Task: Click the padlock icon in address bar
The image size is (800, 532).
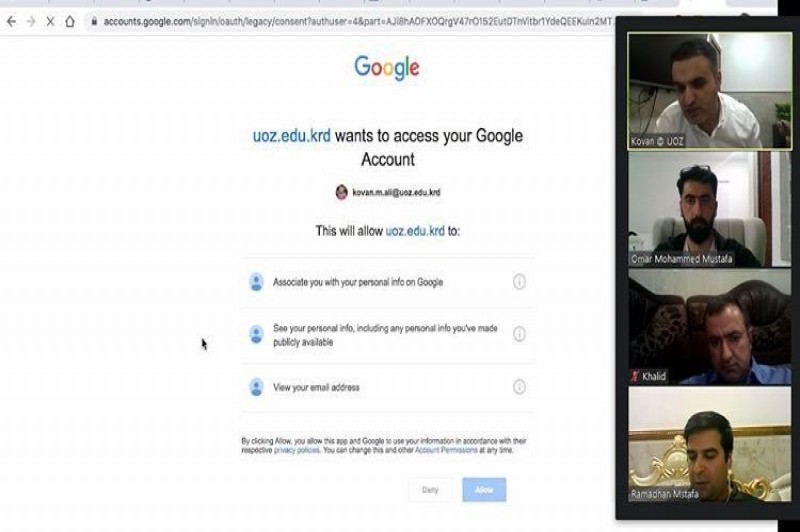Action: coord(94,21)
